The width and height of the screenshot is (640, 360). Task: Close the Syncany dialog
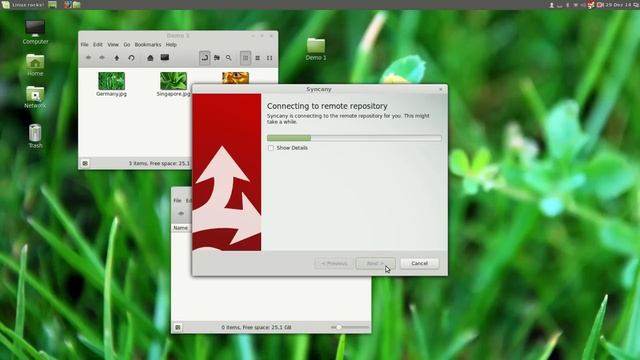coord(441,89)
